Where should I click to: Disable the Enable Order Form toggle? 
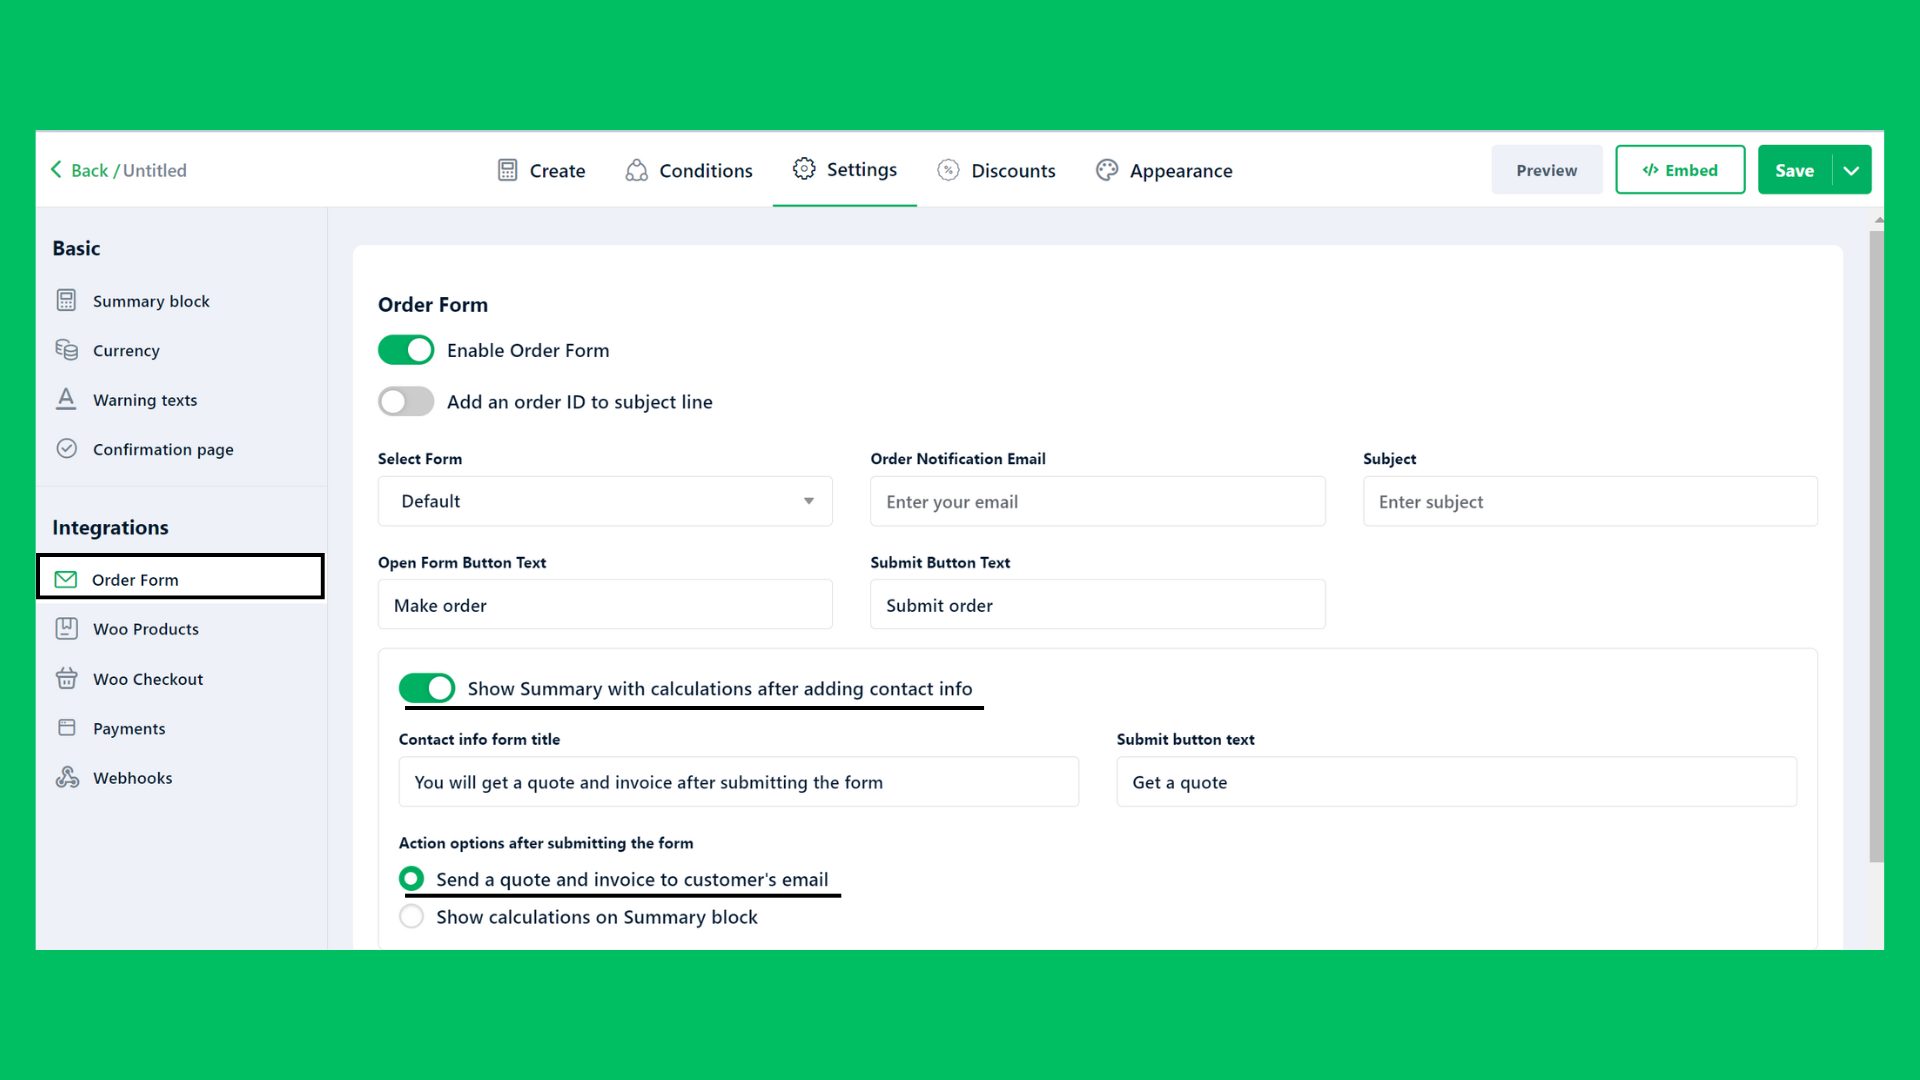click(x=406, y=350)
